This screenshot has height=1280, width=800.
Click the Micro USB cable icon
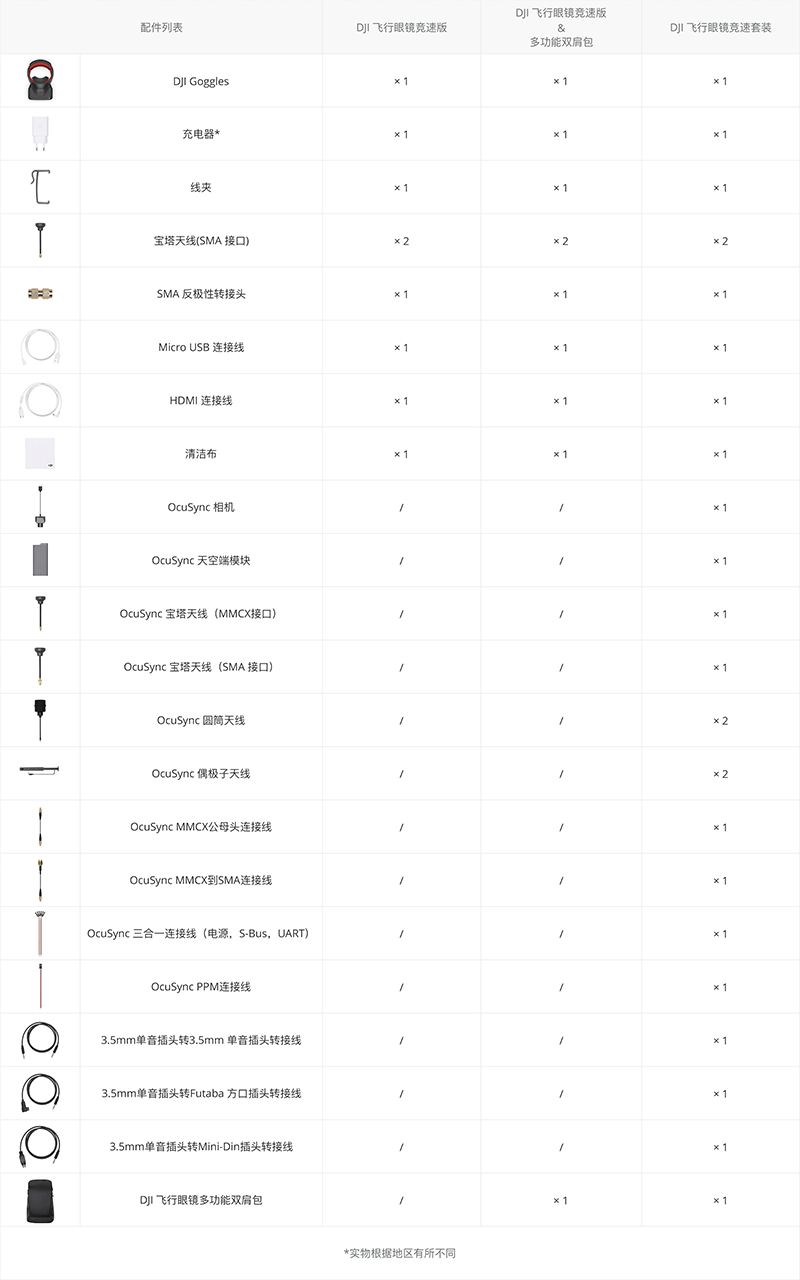(x=40, y=348)
